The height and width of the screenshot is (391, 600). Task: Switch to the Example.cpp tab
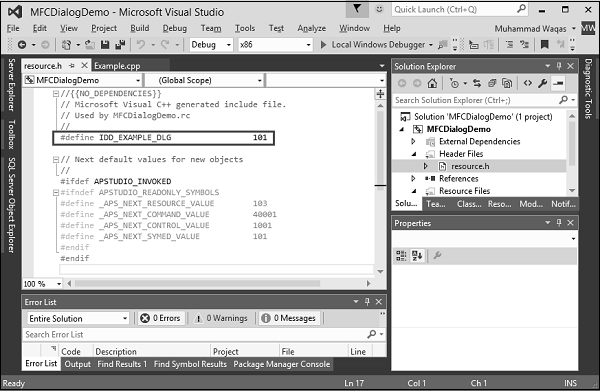click(x=117, y=66)
